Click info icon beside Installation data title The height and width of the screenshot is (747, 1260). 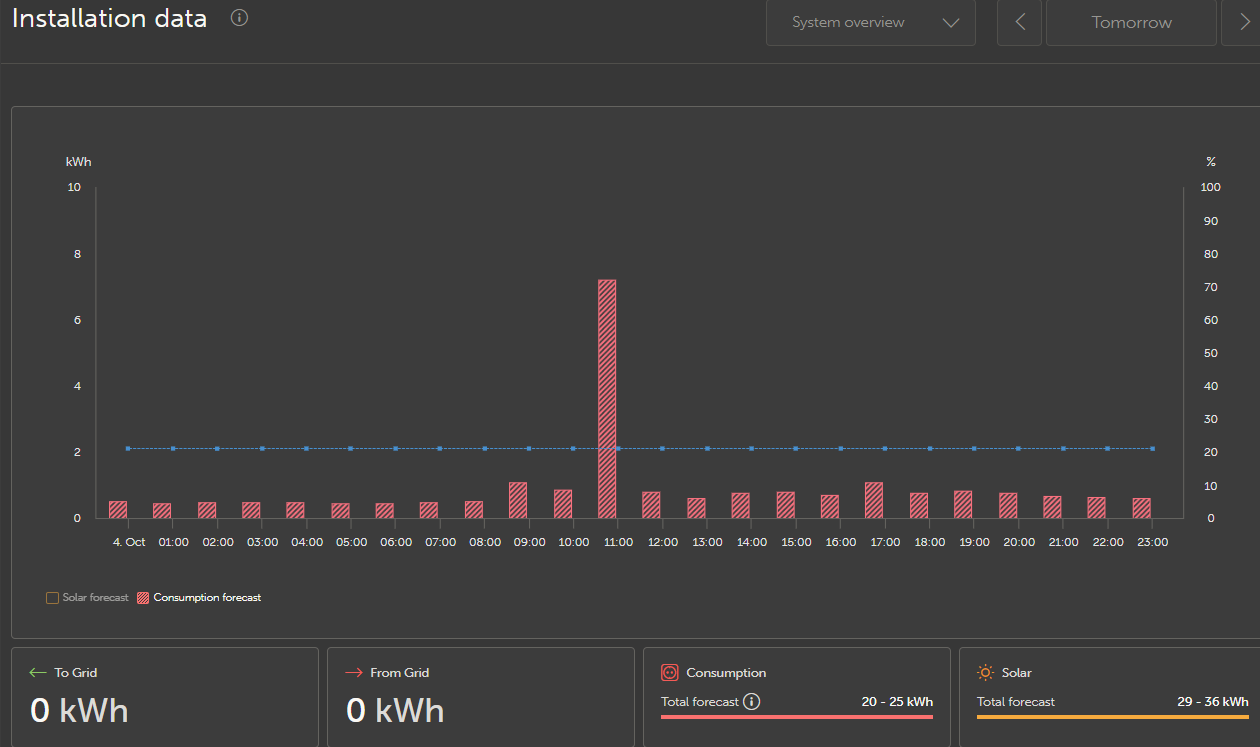[x=239, y=18]
